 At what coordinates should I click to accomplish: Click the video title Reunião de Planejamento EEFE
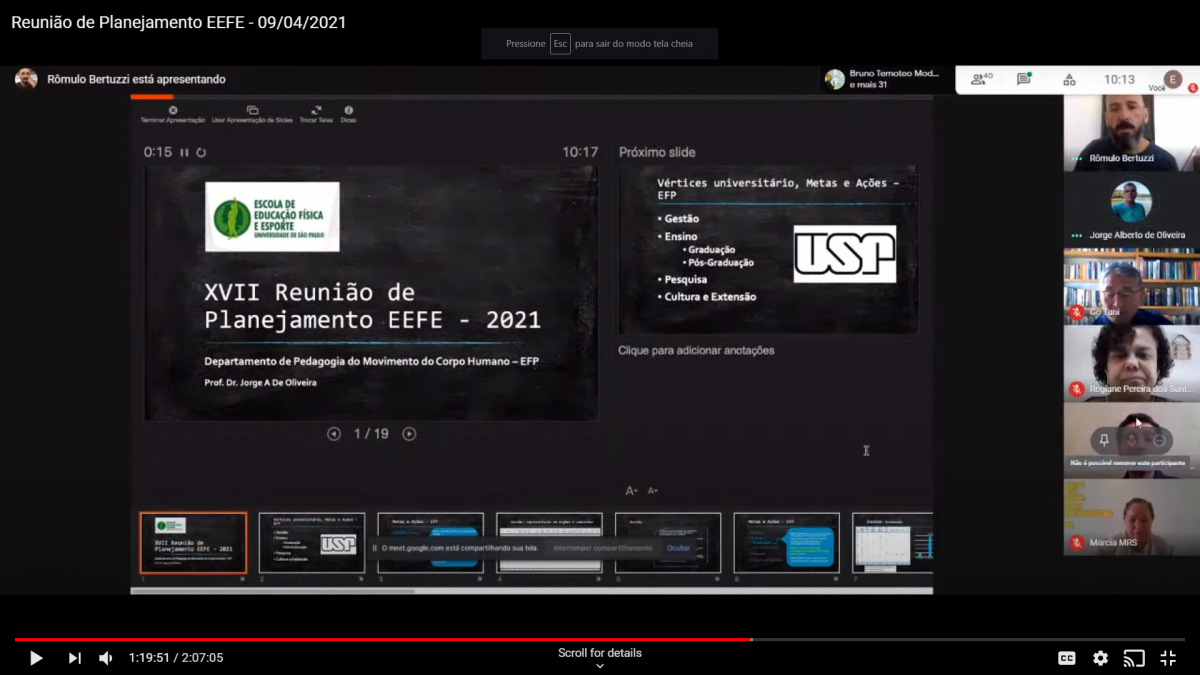coord(179,22)
